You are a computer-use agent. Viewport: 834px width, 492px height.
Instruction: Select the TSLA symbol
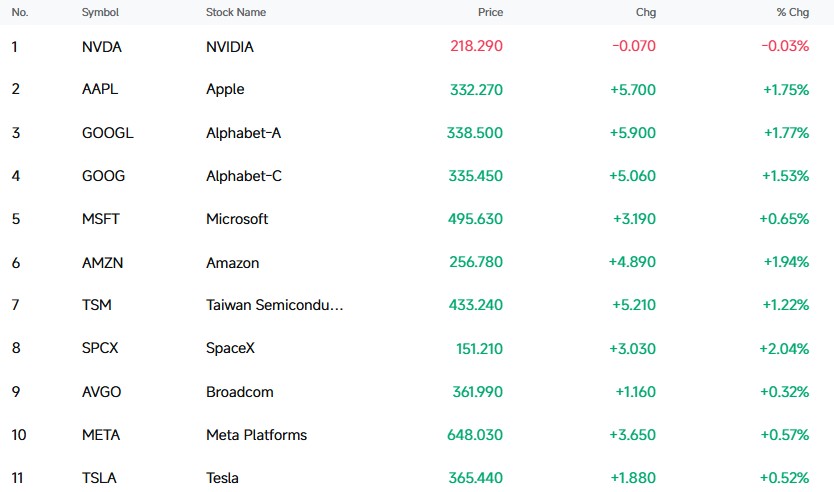(99, 478)
